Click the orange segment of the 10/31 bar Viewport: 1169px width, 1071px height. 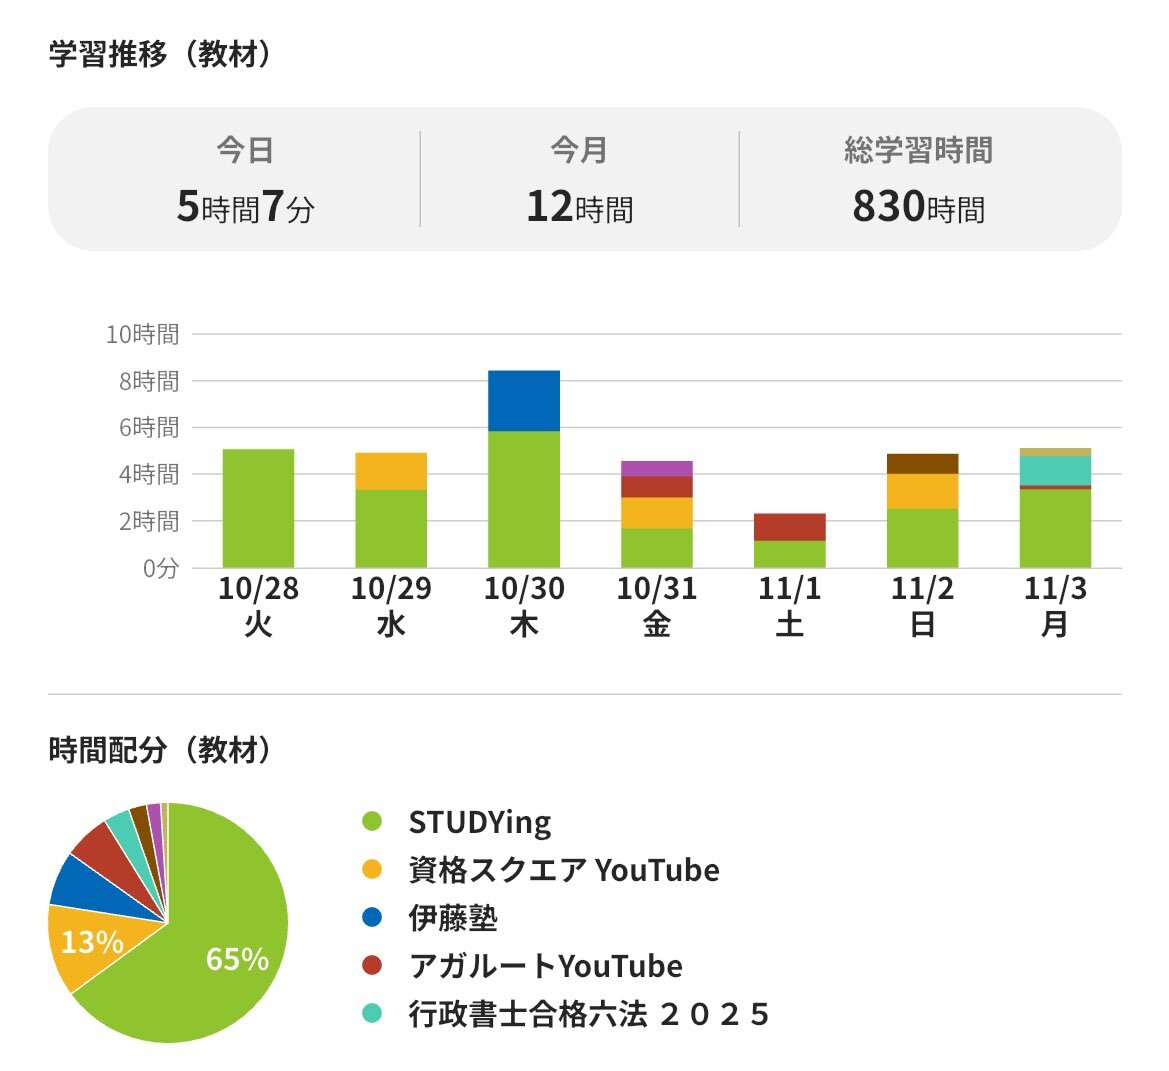(656, 514)
